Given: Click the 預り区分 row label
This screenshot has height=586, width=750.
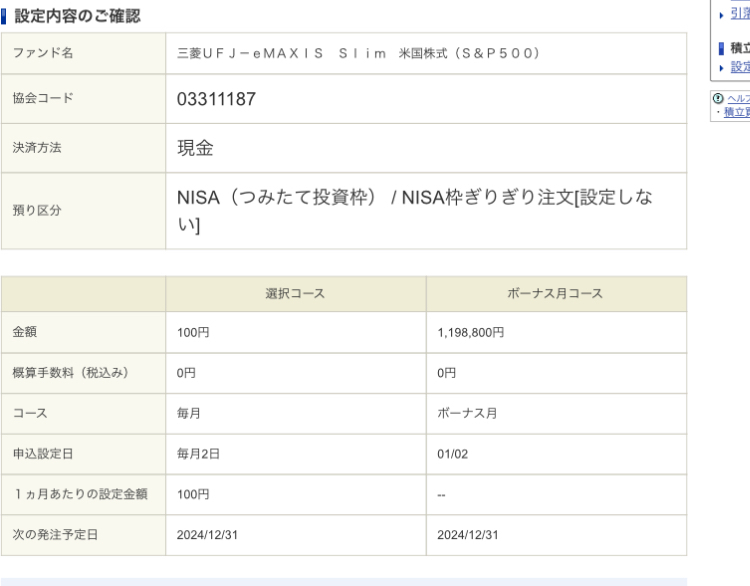Looking at the screenshot, I should 37,210.
